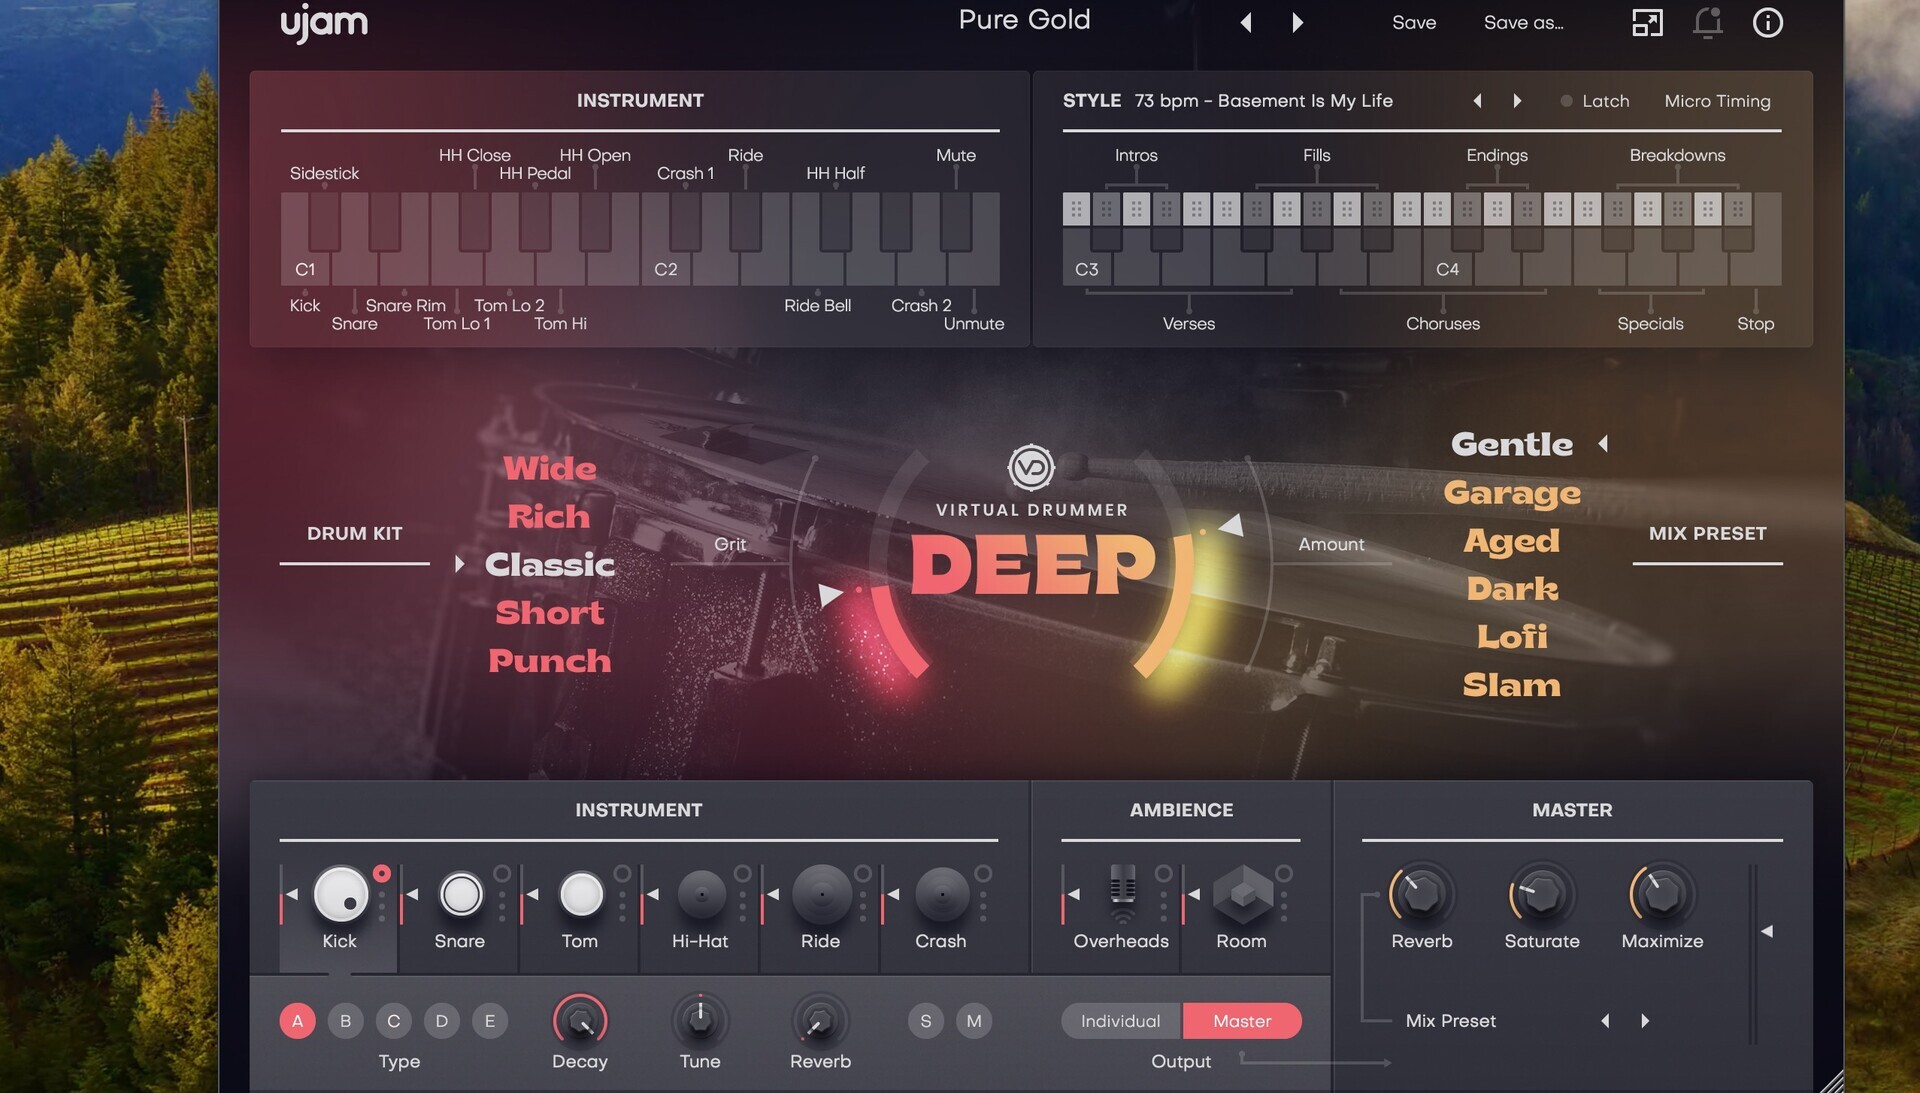Select the Kick instrument knob

(340, 893)
